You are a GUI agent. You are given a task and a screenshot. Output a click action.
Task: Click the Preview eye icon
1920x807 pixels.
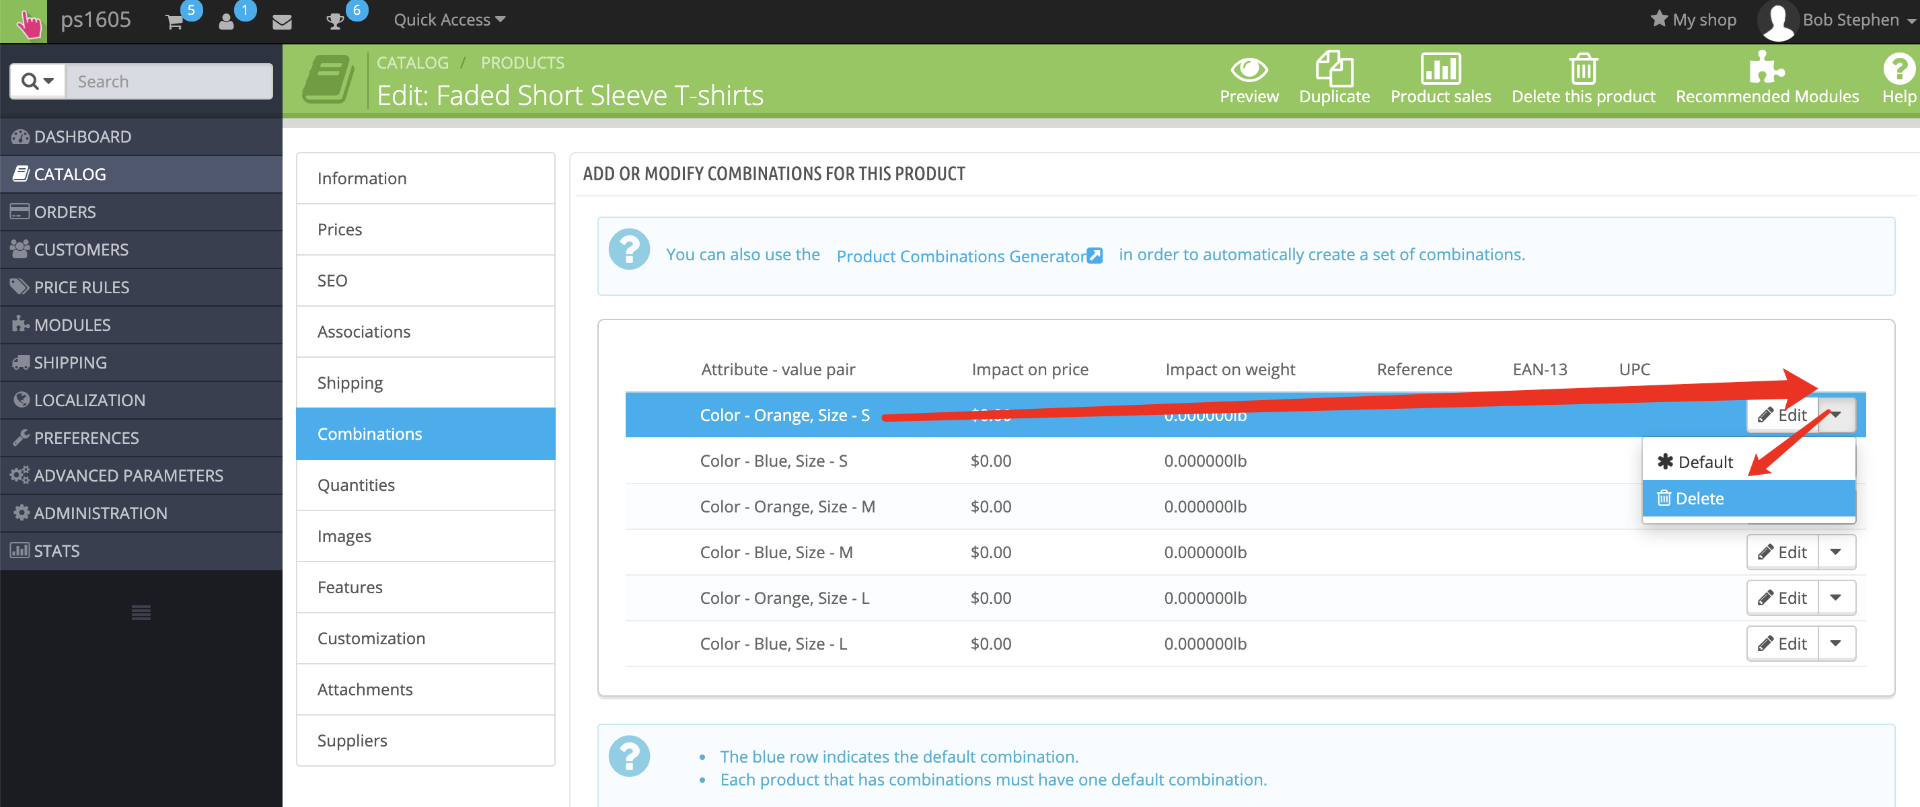pyautogui.click(x=1249, y=69)
